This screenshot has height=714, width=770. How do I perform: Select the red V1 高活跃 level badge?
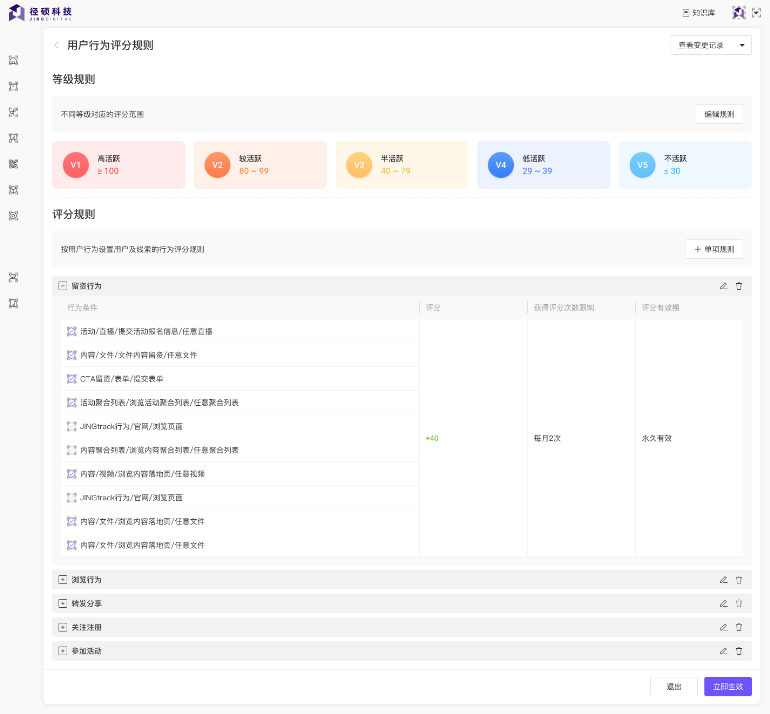point(76,164)
